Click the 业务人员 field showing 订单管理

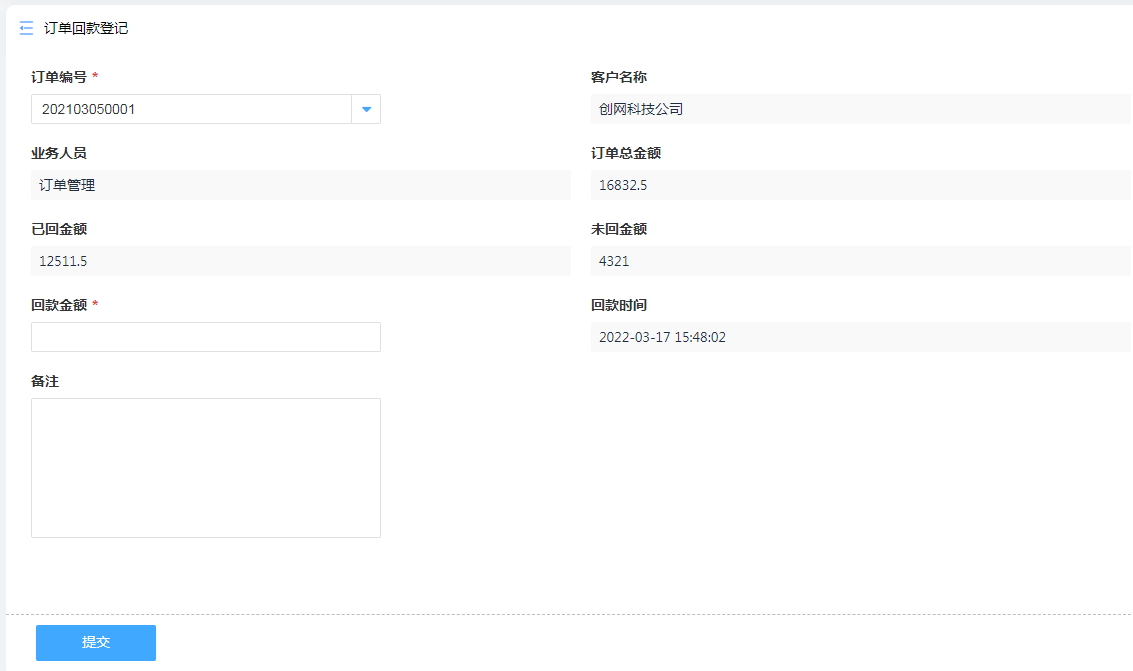click(x=300, y=185)
